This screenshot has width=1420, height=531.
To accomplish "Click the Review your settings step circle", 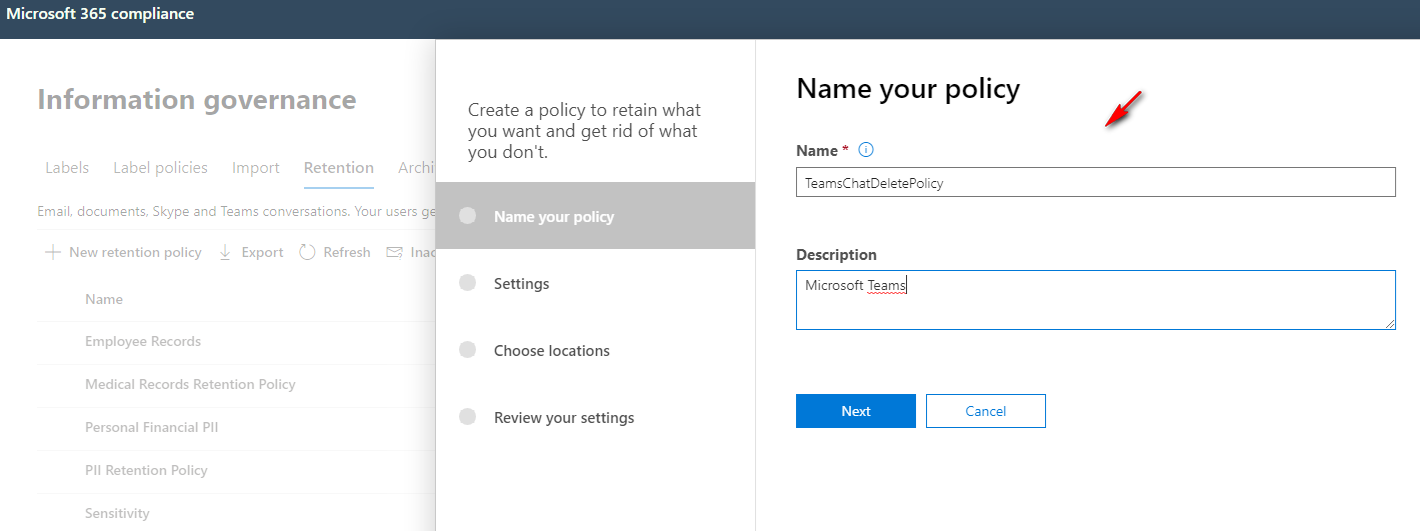I will (467, 417).
